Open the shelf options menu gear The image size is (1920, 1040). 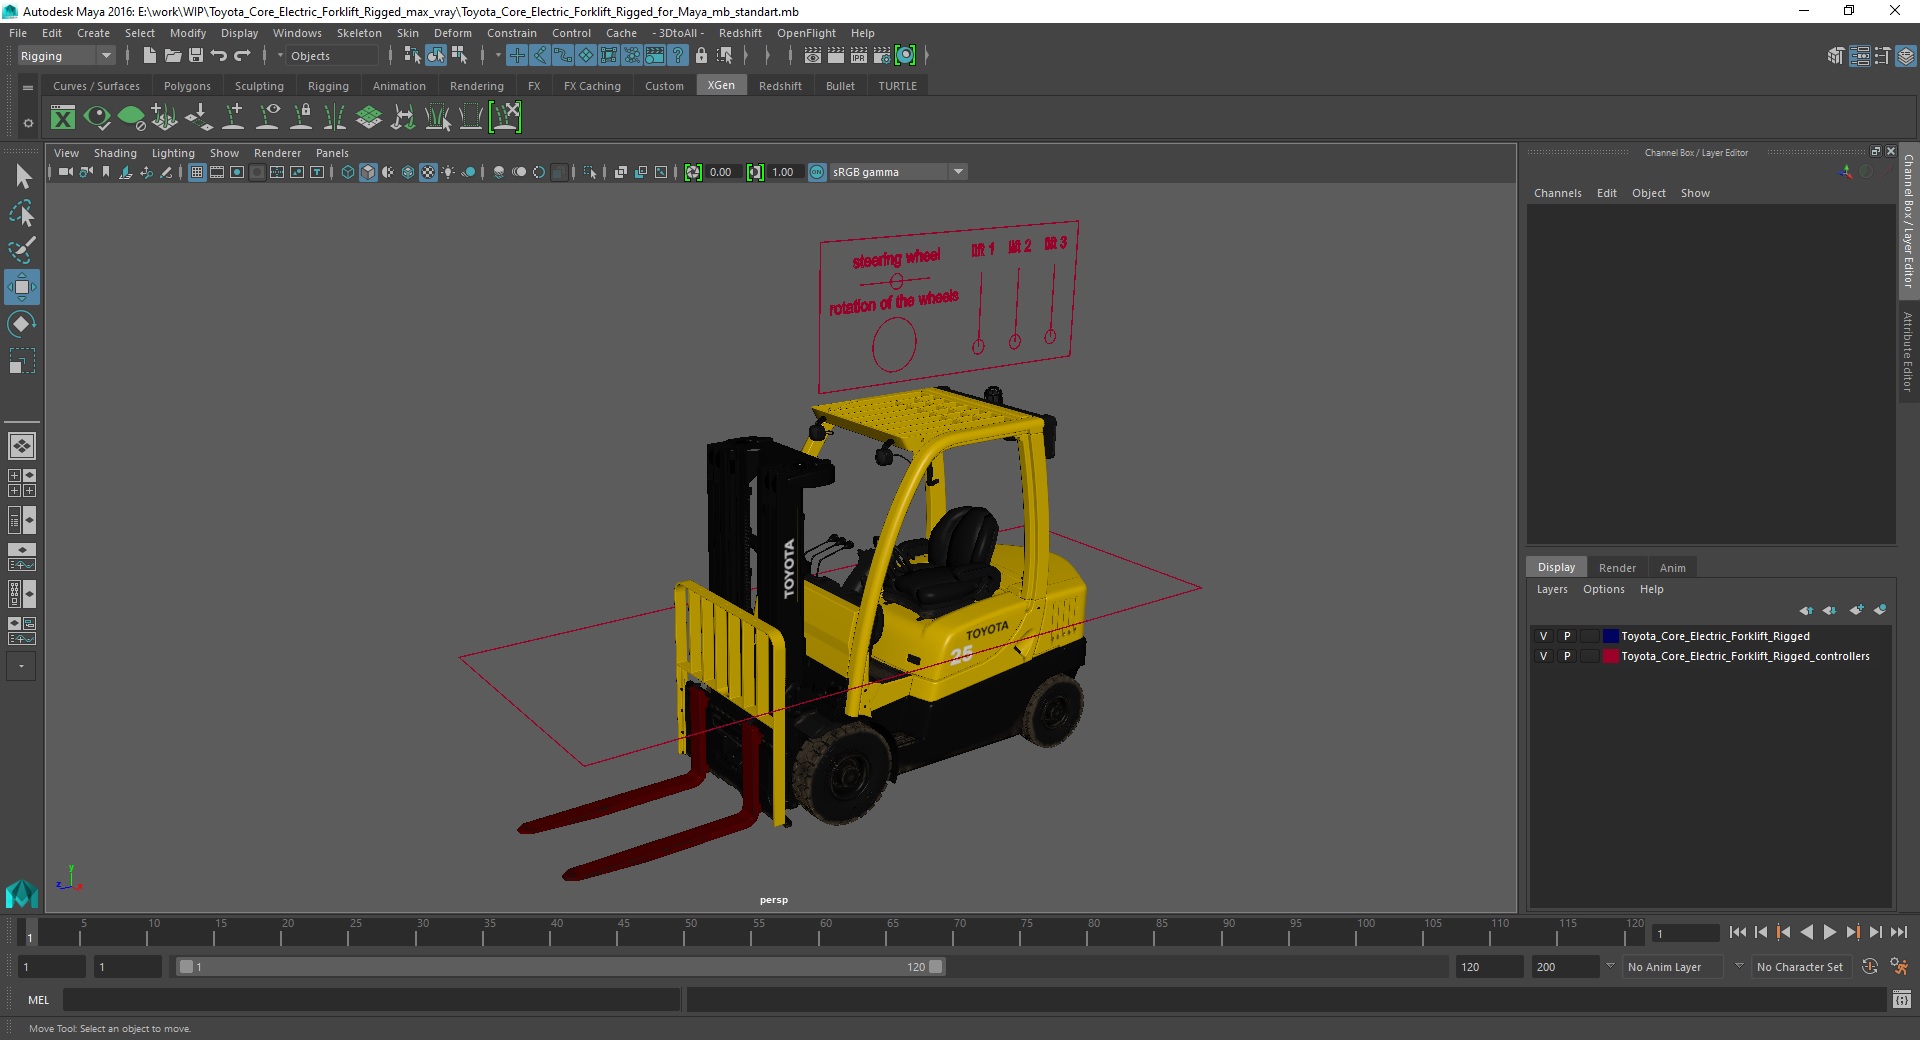tap(28, 123)
